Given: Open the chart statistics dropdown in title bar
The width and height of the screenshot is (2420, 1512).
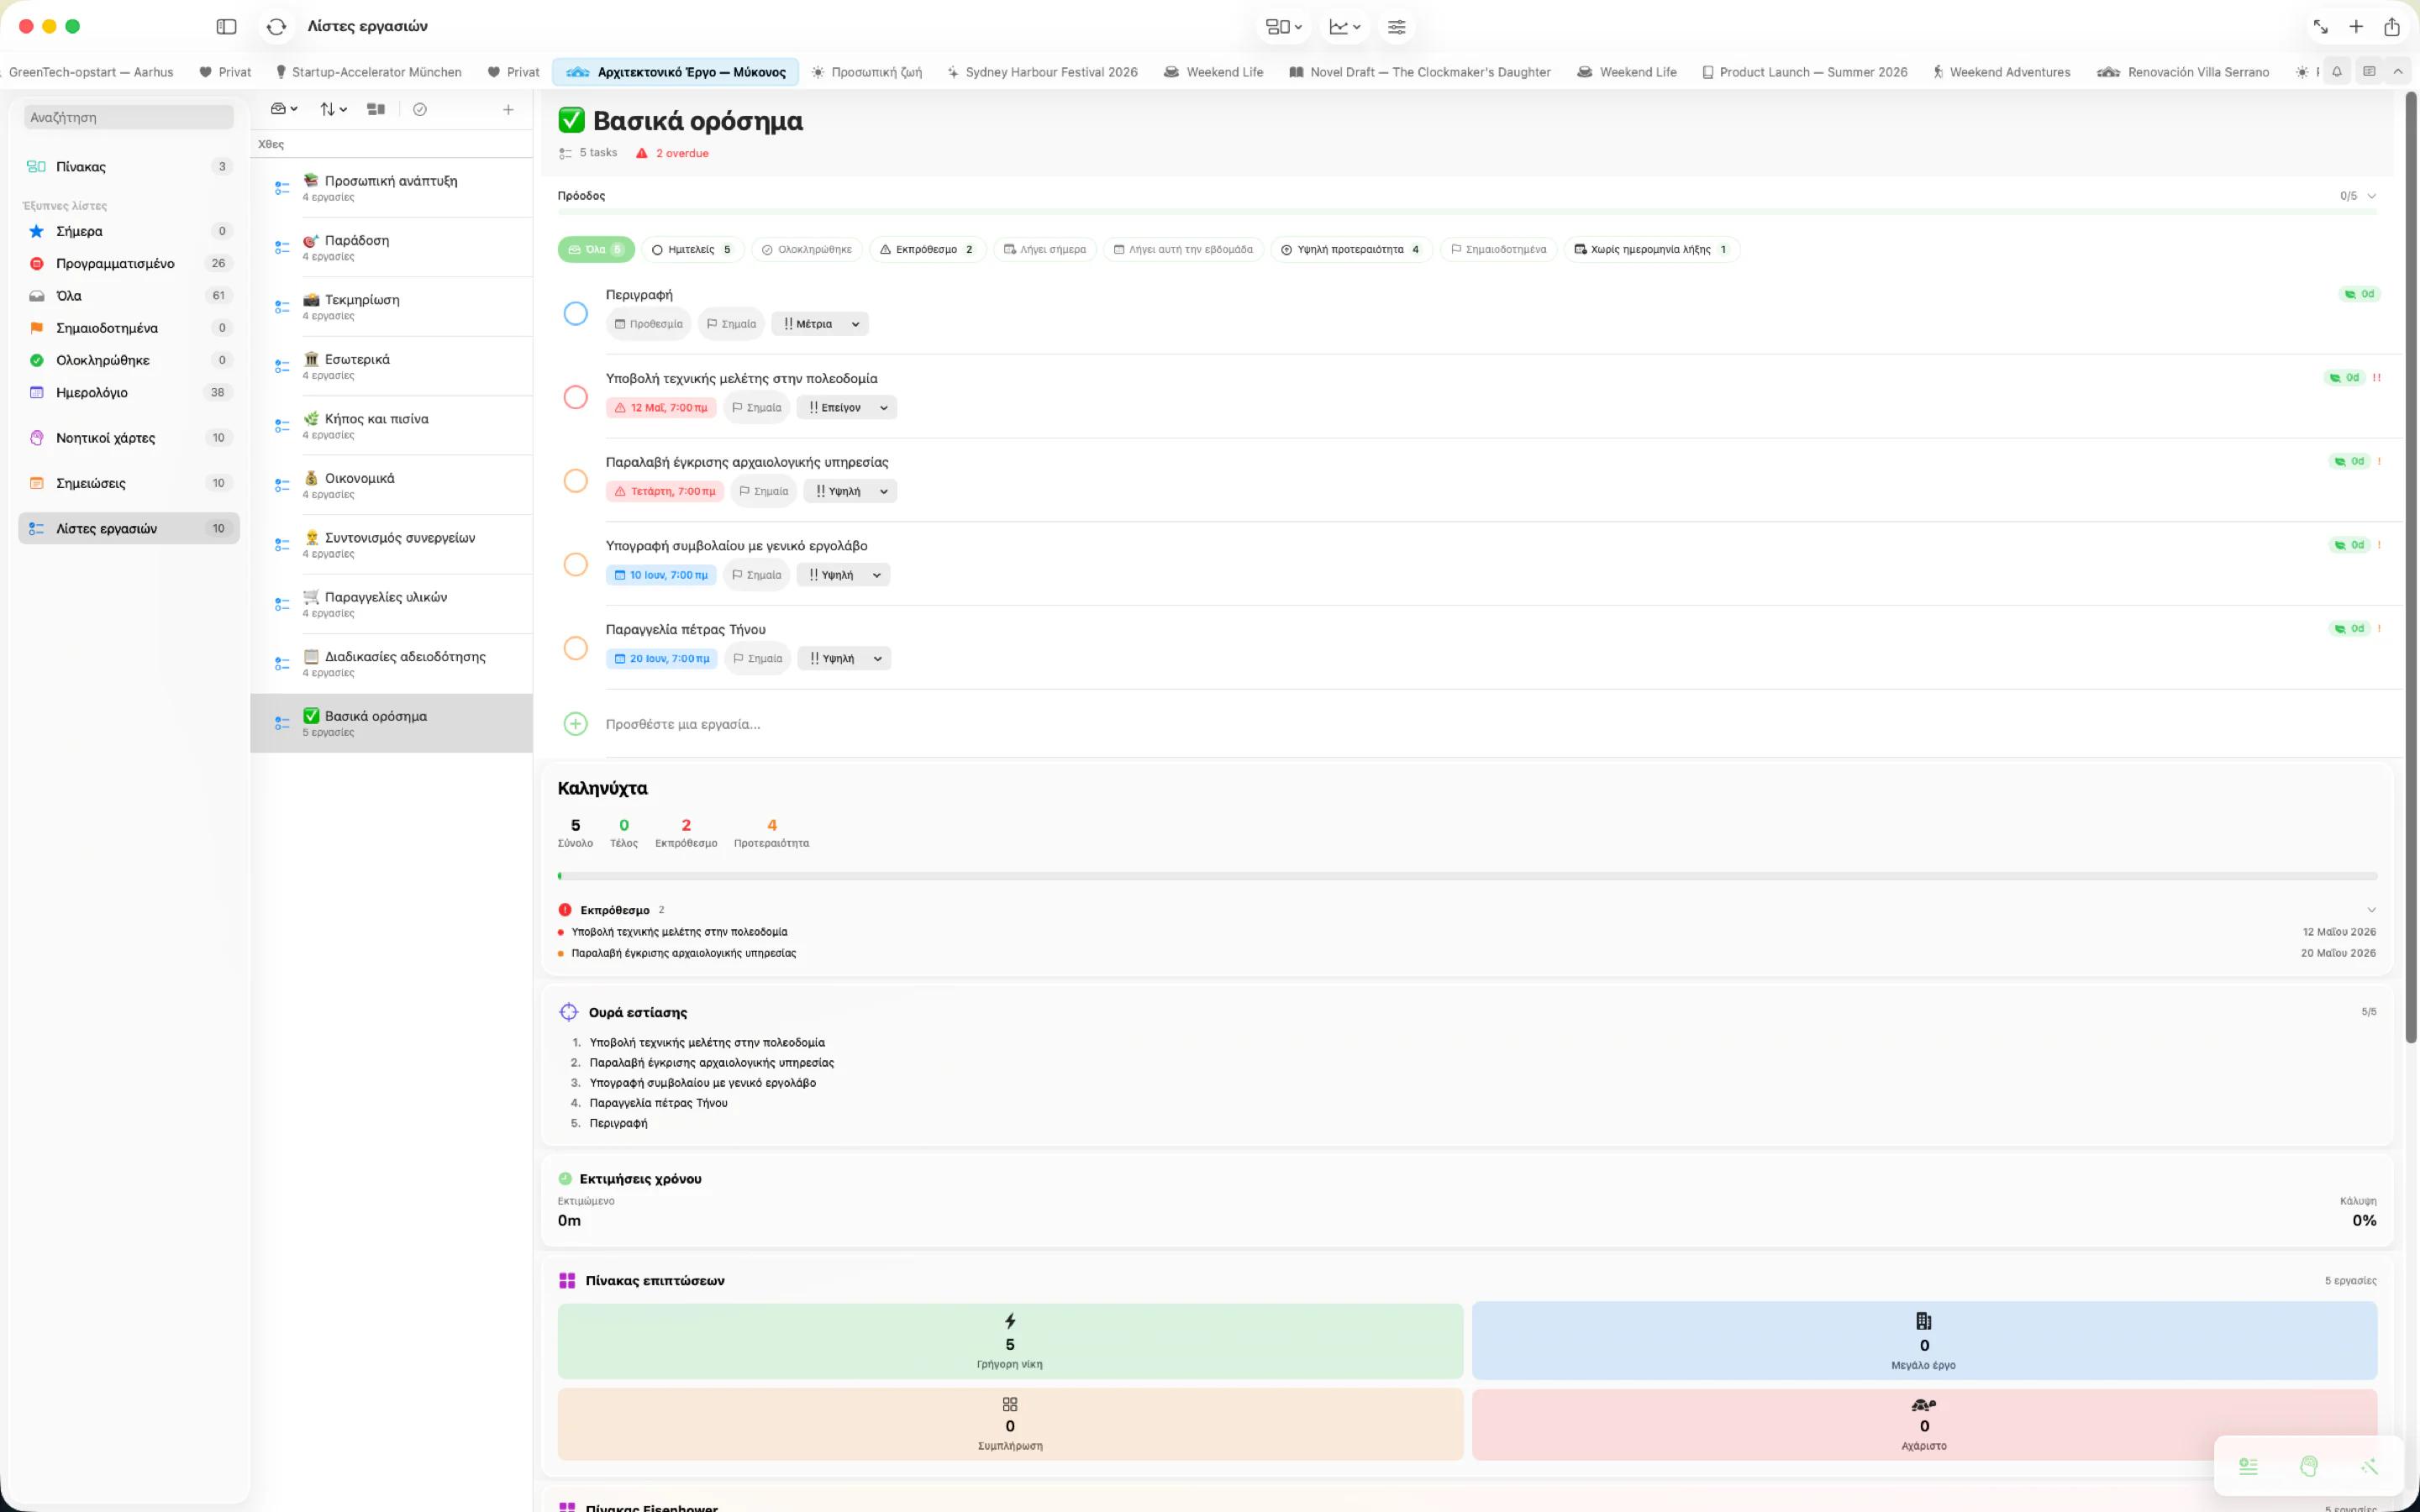Looking at the screenshot, I should (x=1344, y=27).
